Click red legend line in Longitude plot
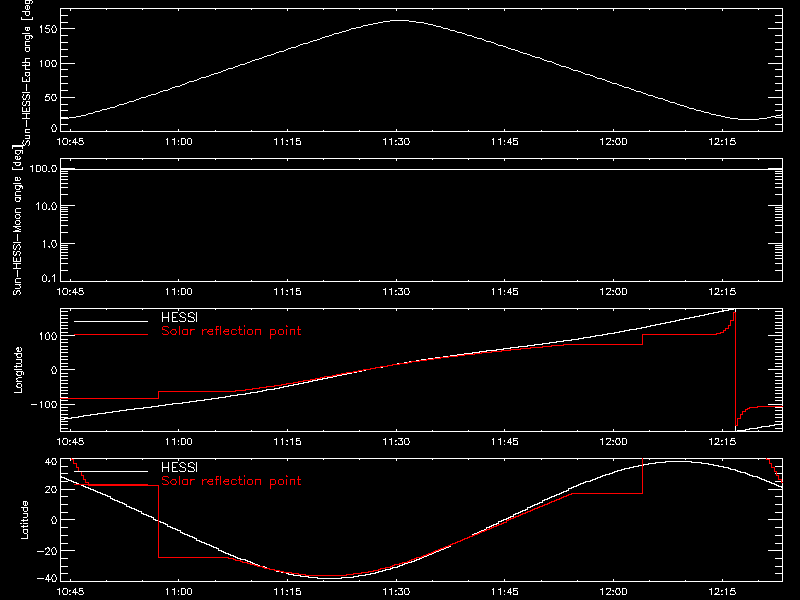800x600 pixels. pyautogui.click(x=111, y=335)
